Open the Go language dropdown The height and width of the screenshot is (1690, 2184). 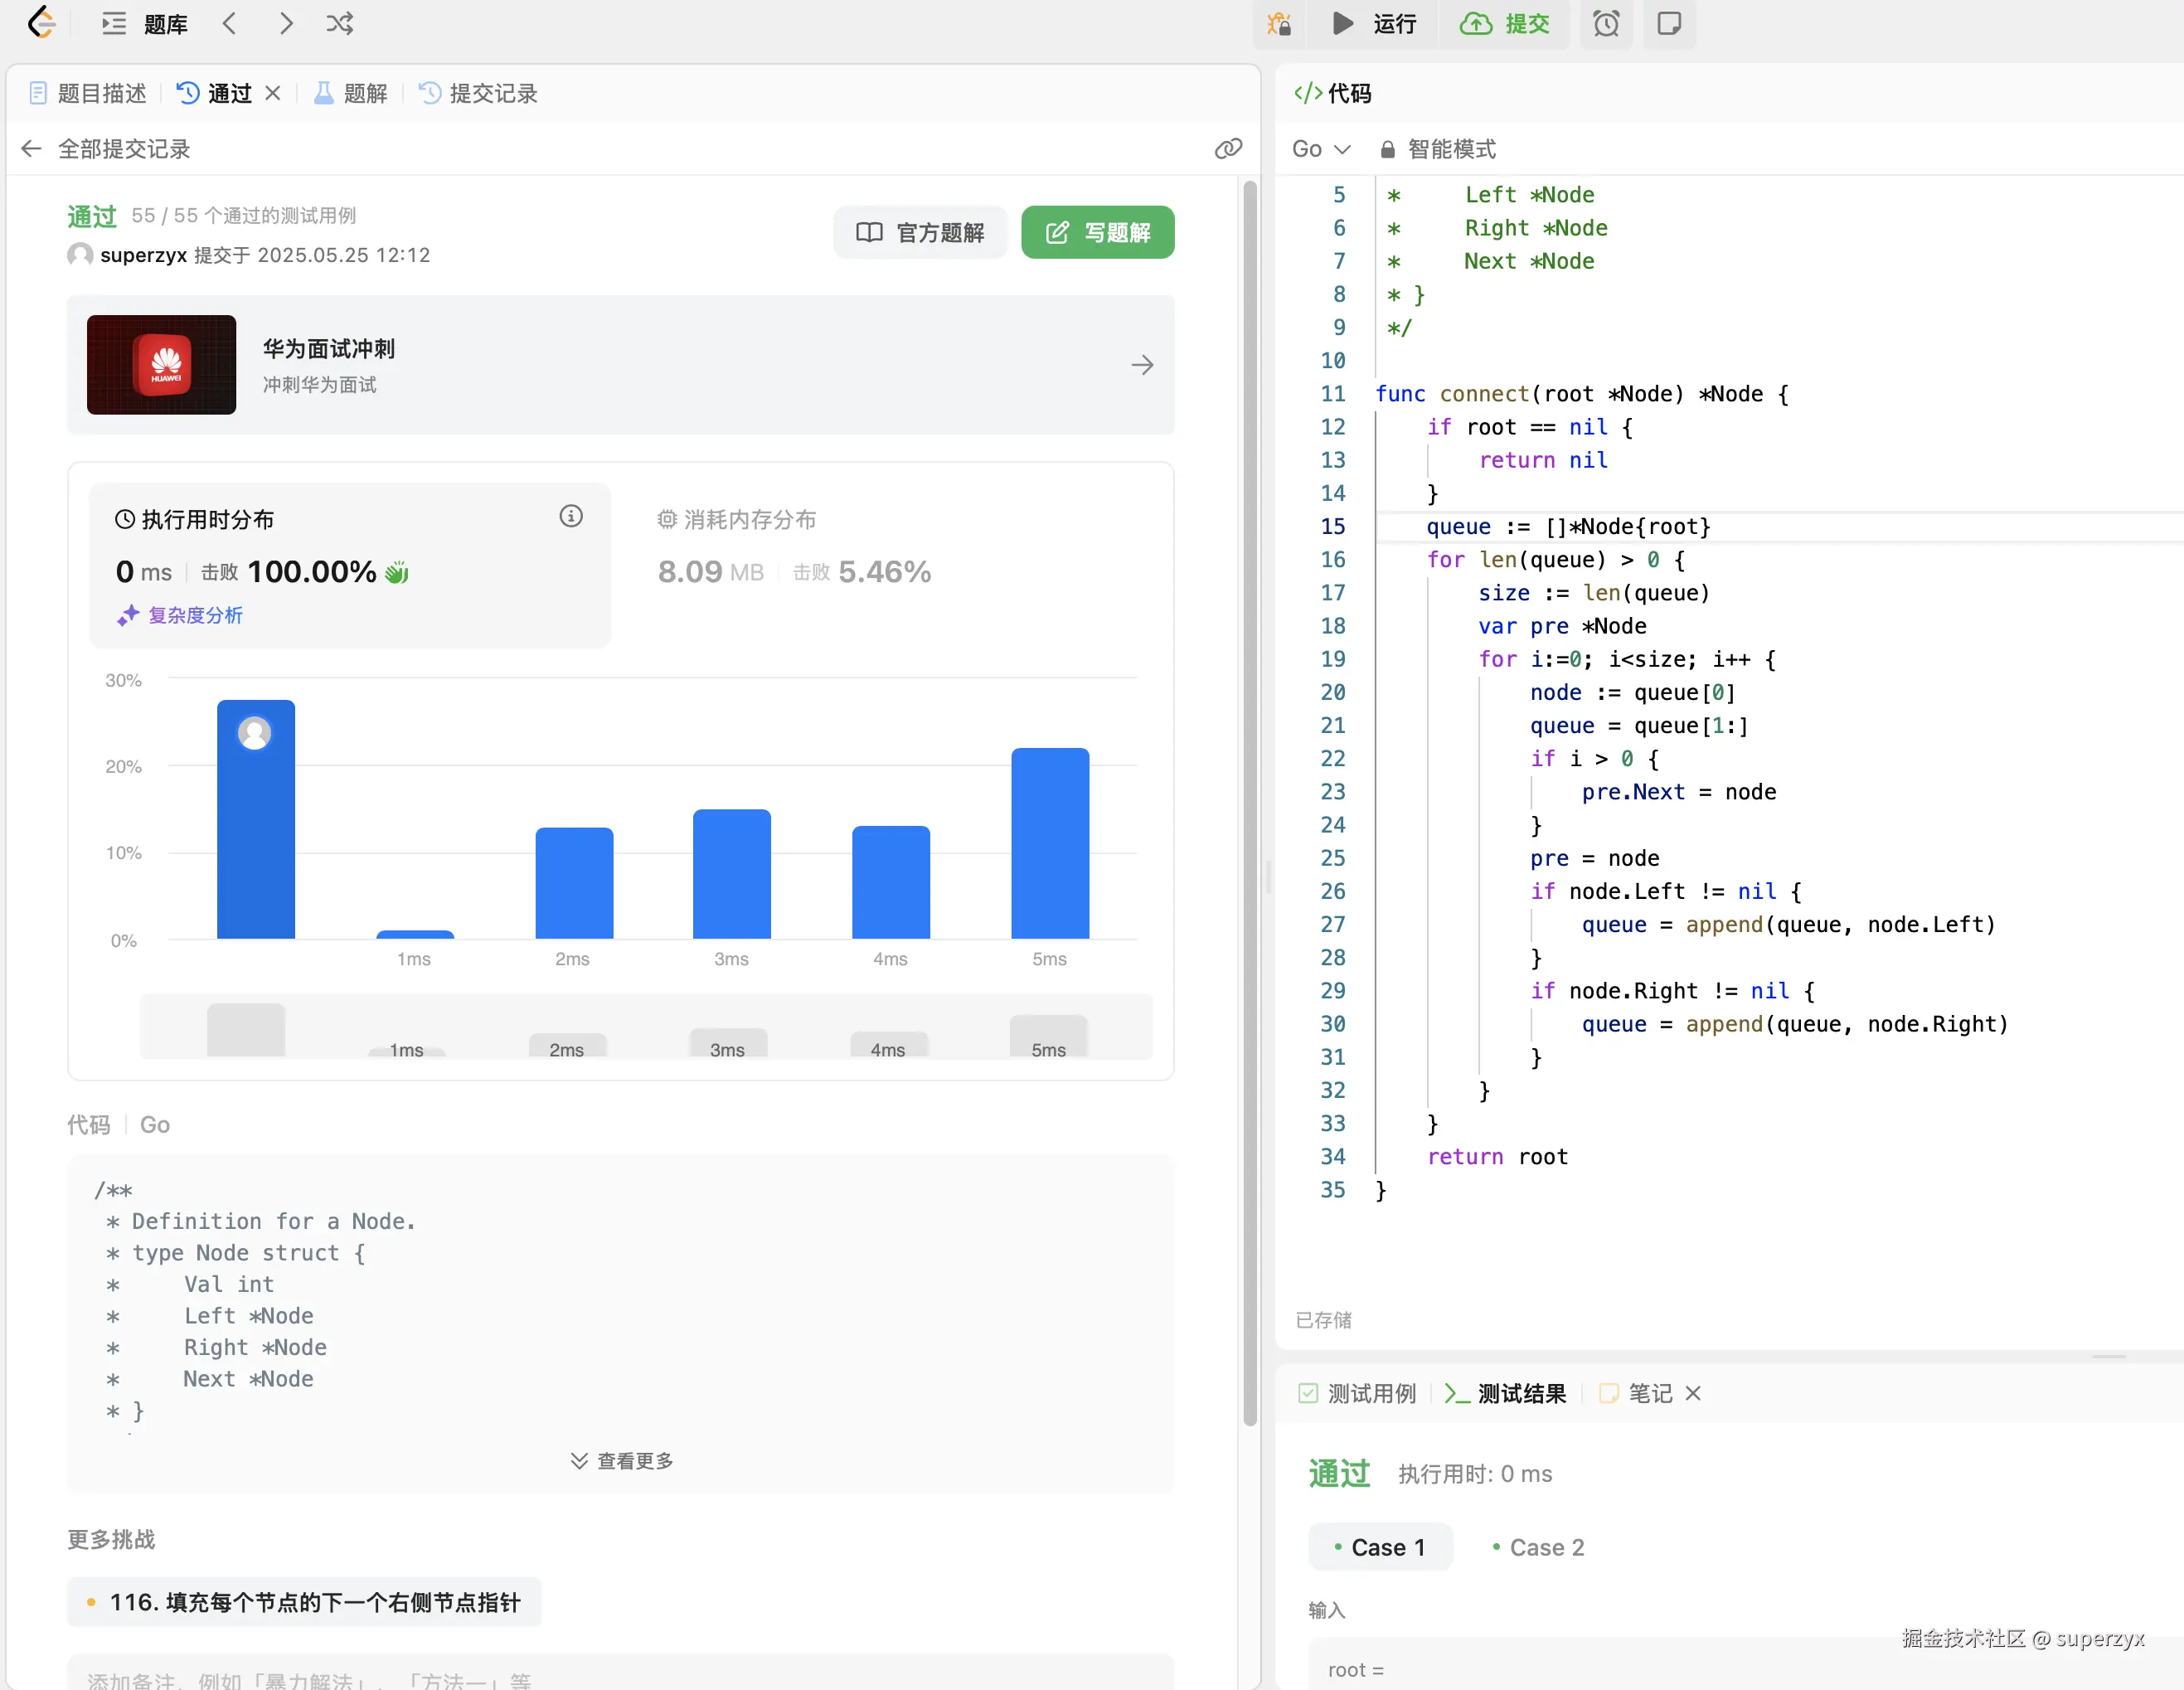click(x=1320, y=149)
